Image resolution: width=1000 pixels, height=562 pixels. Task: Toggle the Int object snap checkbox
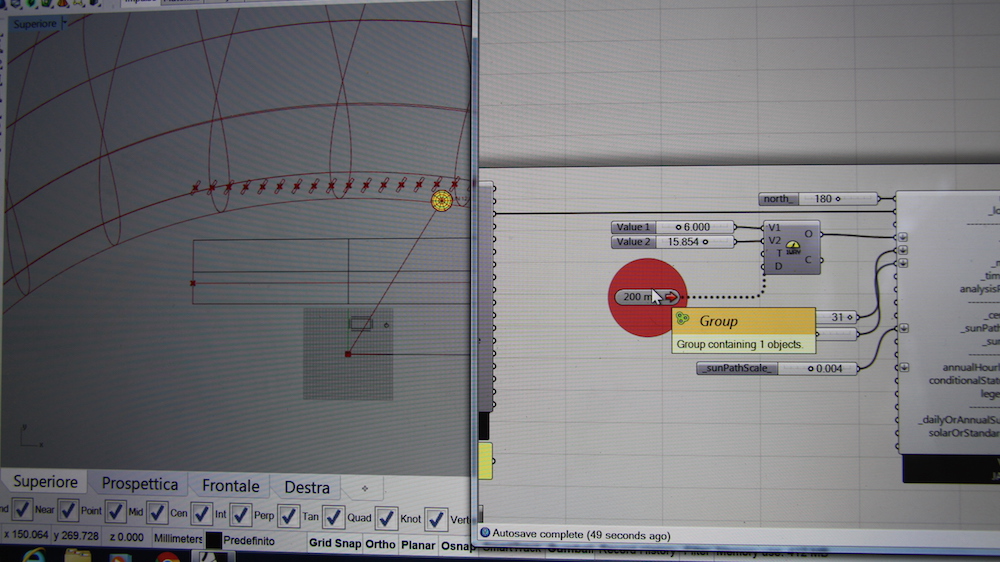click(202, 513)
